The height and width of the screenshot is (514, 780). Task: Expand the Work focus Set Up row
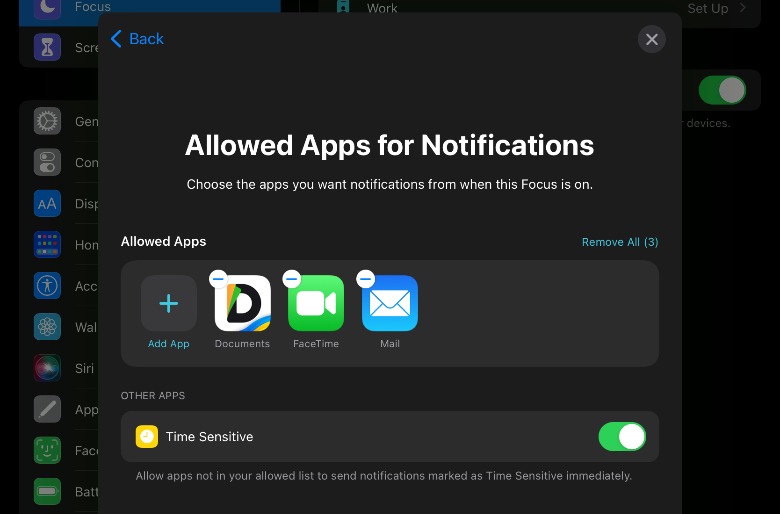[716, 8]
